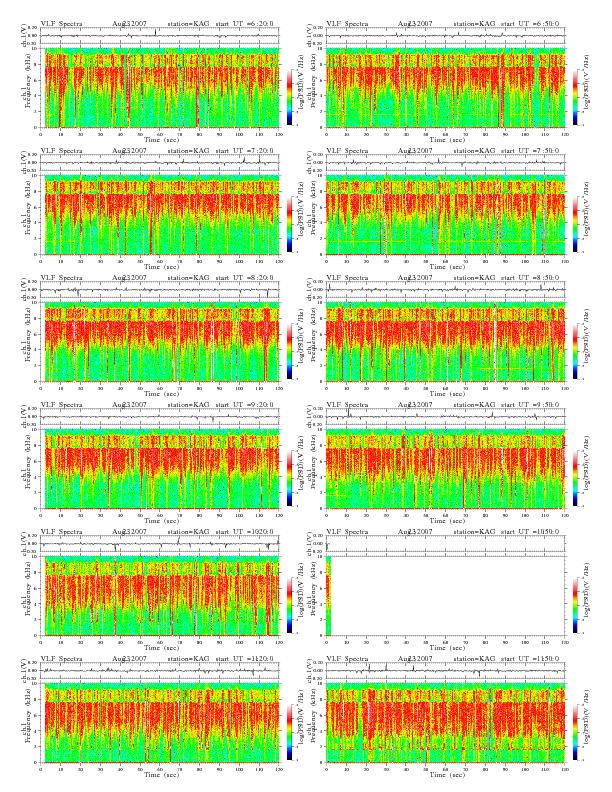Select ch.1 waveform strip above 11:20:0 spectrogram
The width and height of the screenshot is (612, 792).
(160, 671)
